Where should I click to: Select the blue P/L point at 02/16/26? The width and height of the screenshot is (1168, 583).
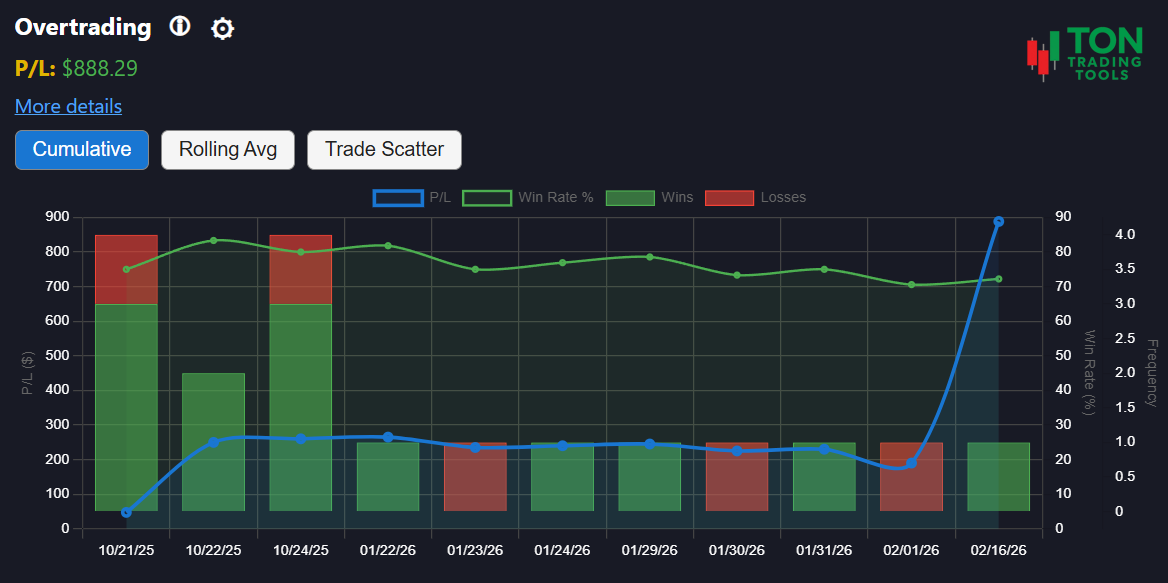pyautogui.click(x=997, y=219)
